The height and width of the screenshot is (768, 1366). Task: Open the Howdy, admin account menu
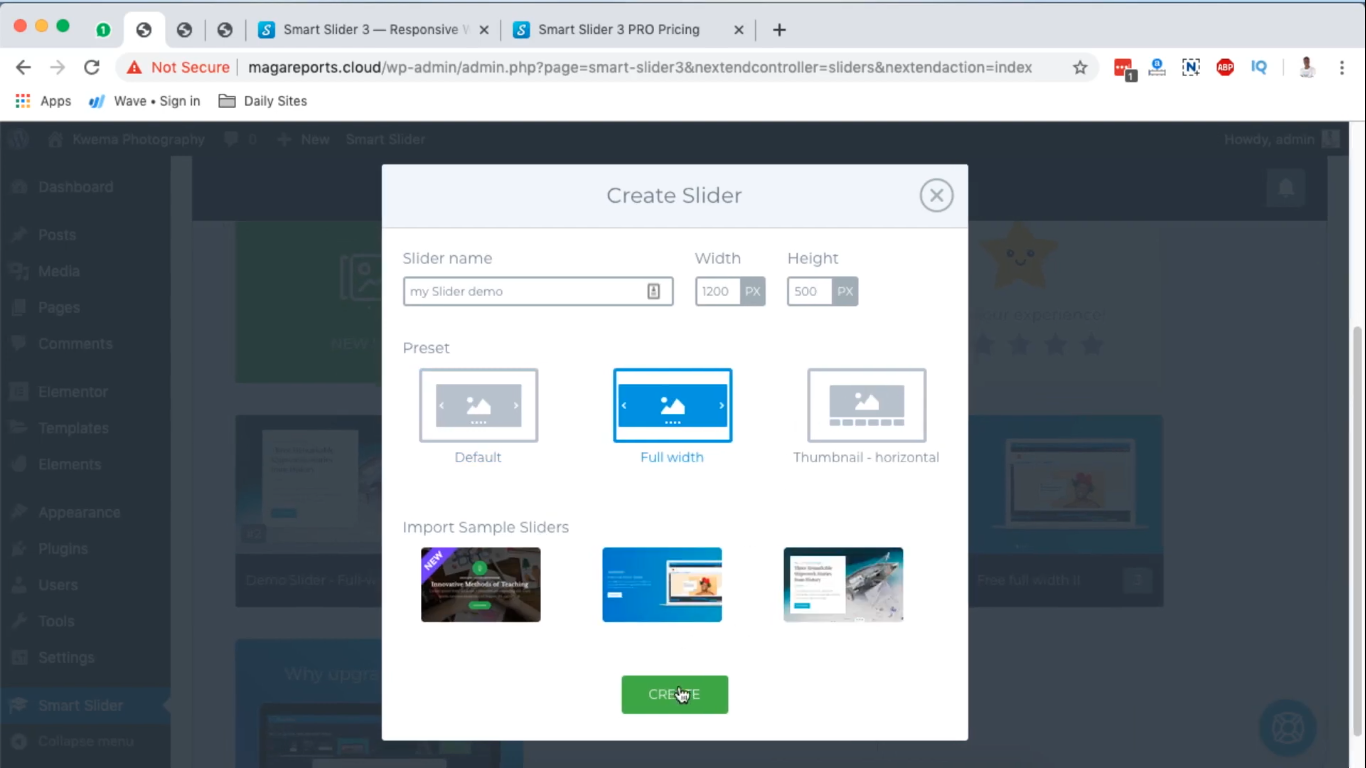coord(1281,139)
